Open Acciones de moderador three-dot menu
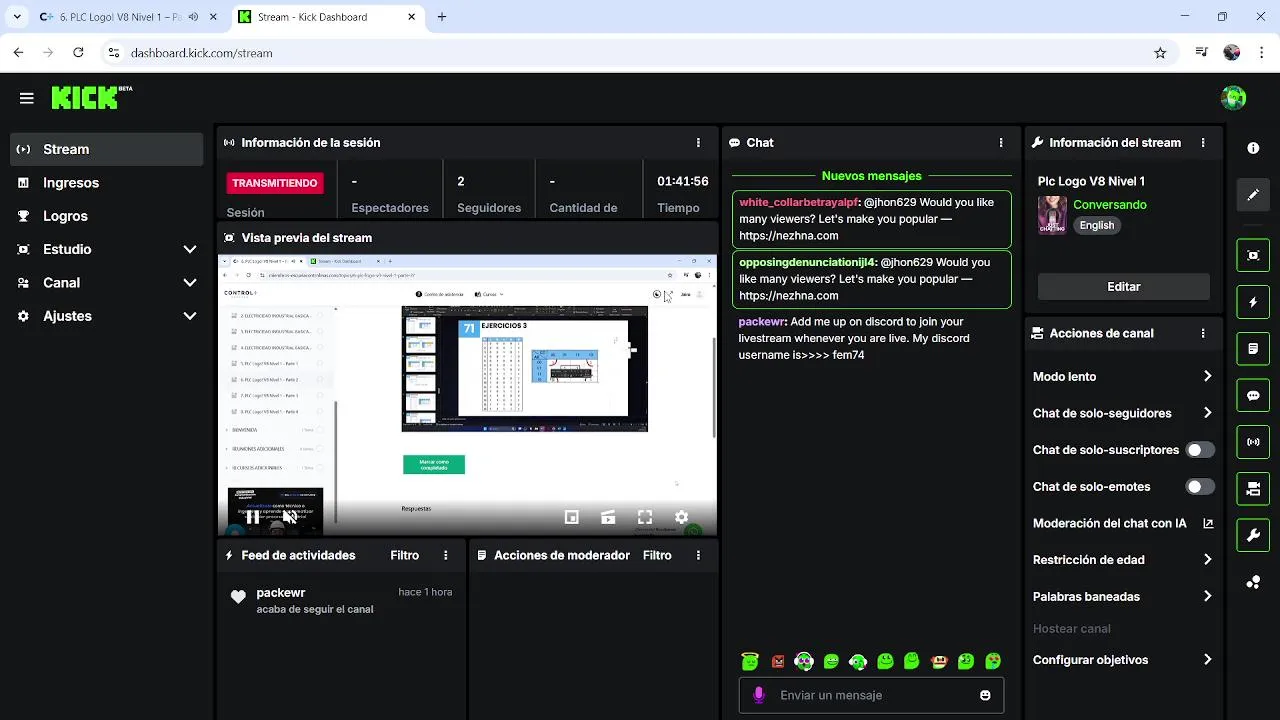 point(698,555)
